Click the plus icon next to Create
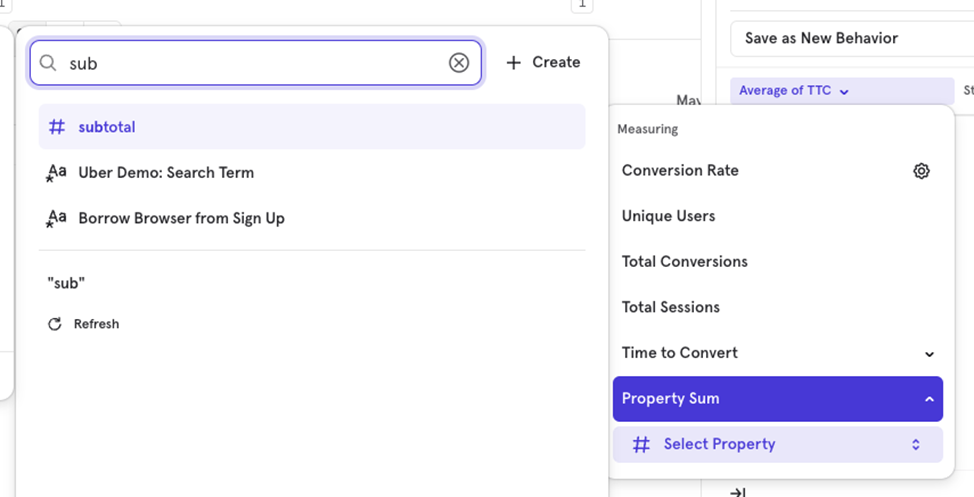 (514, 63)
